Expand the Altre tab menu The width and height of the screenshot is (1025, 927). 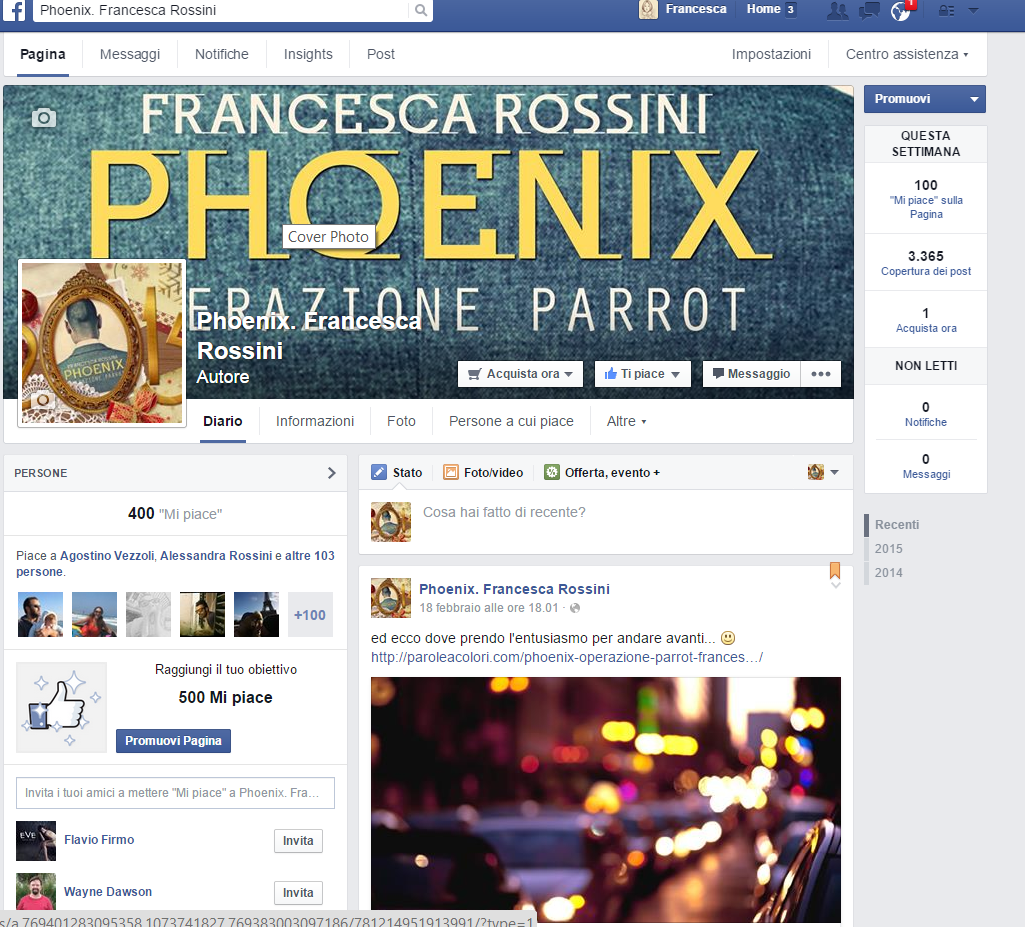(626, 422)
